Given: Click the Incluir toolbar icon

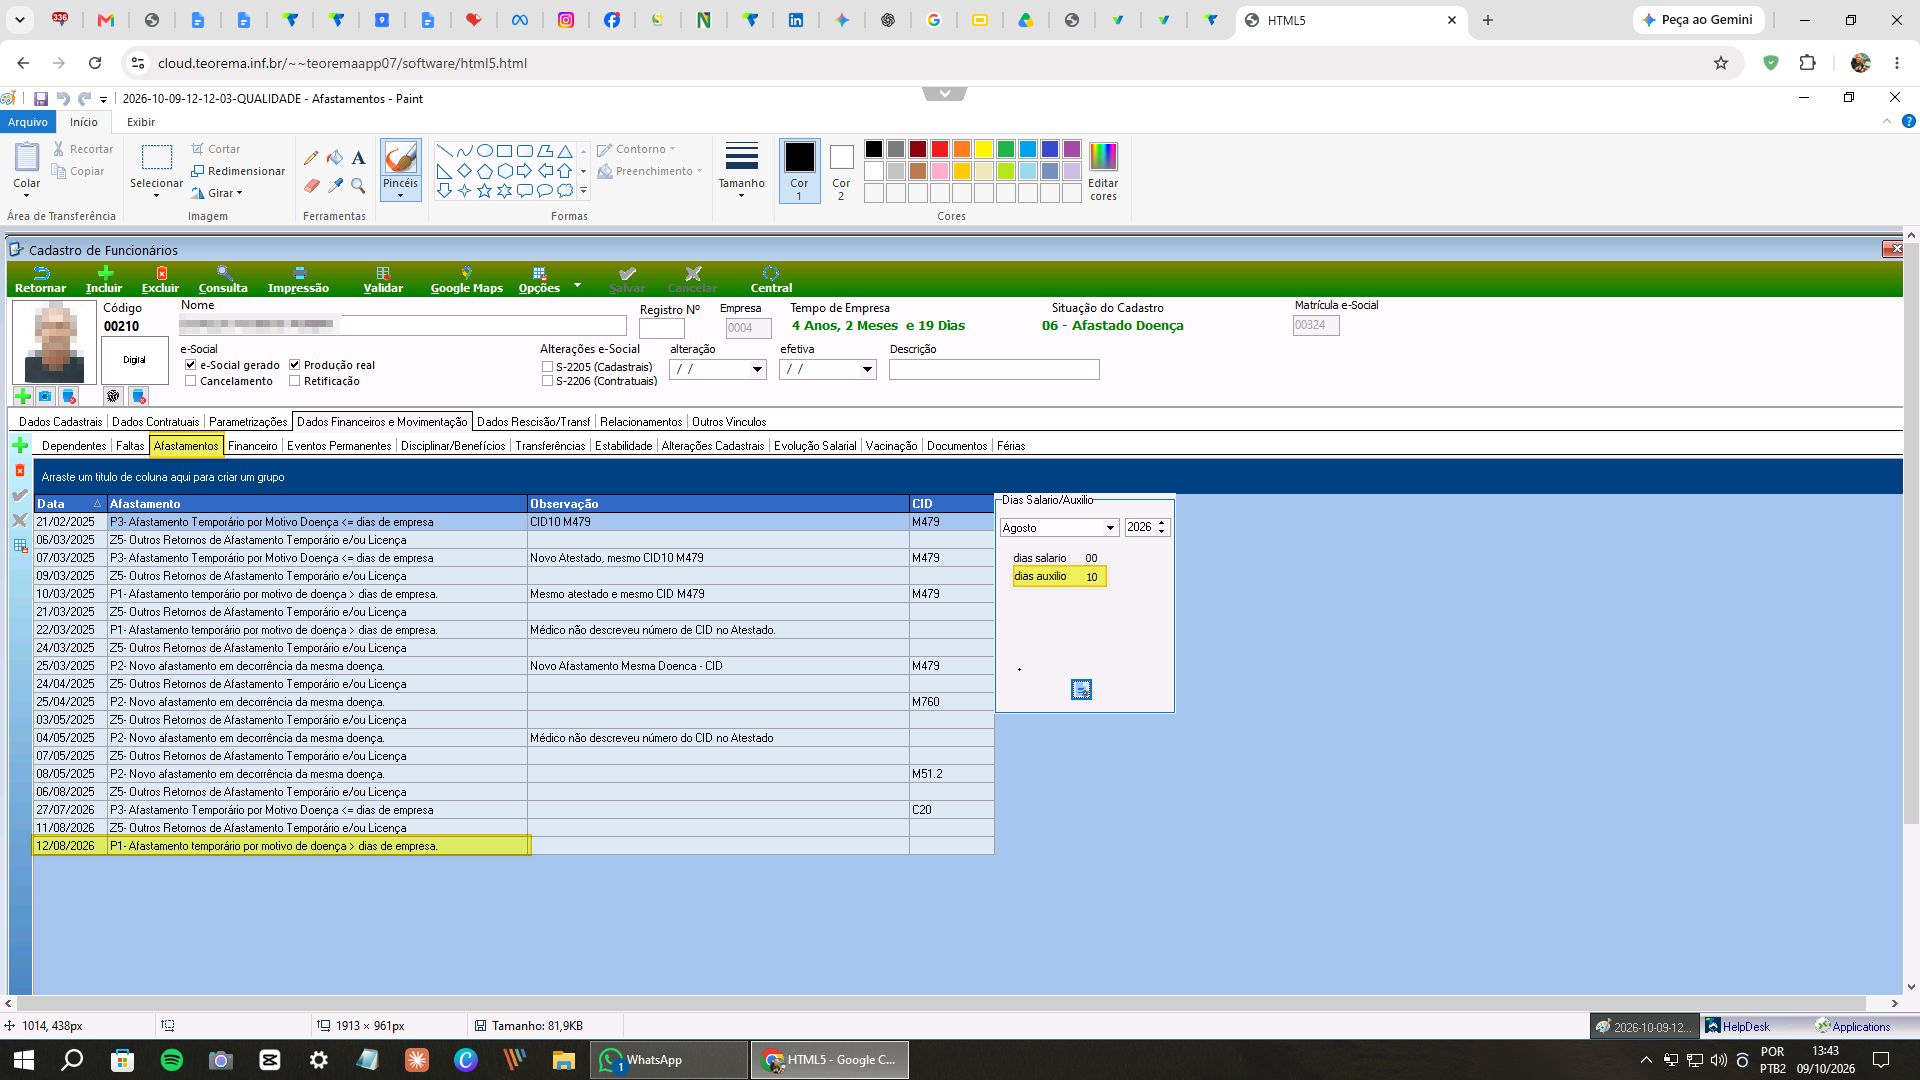Looking at the screenshot, I should point(104,279).
